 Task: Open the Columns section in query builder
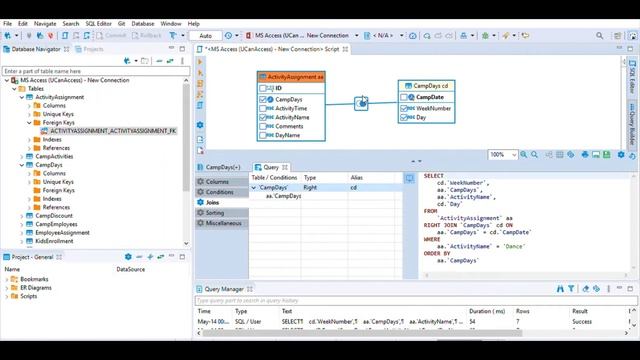222,182
